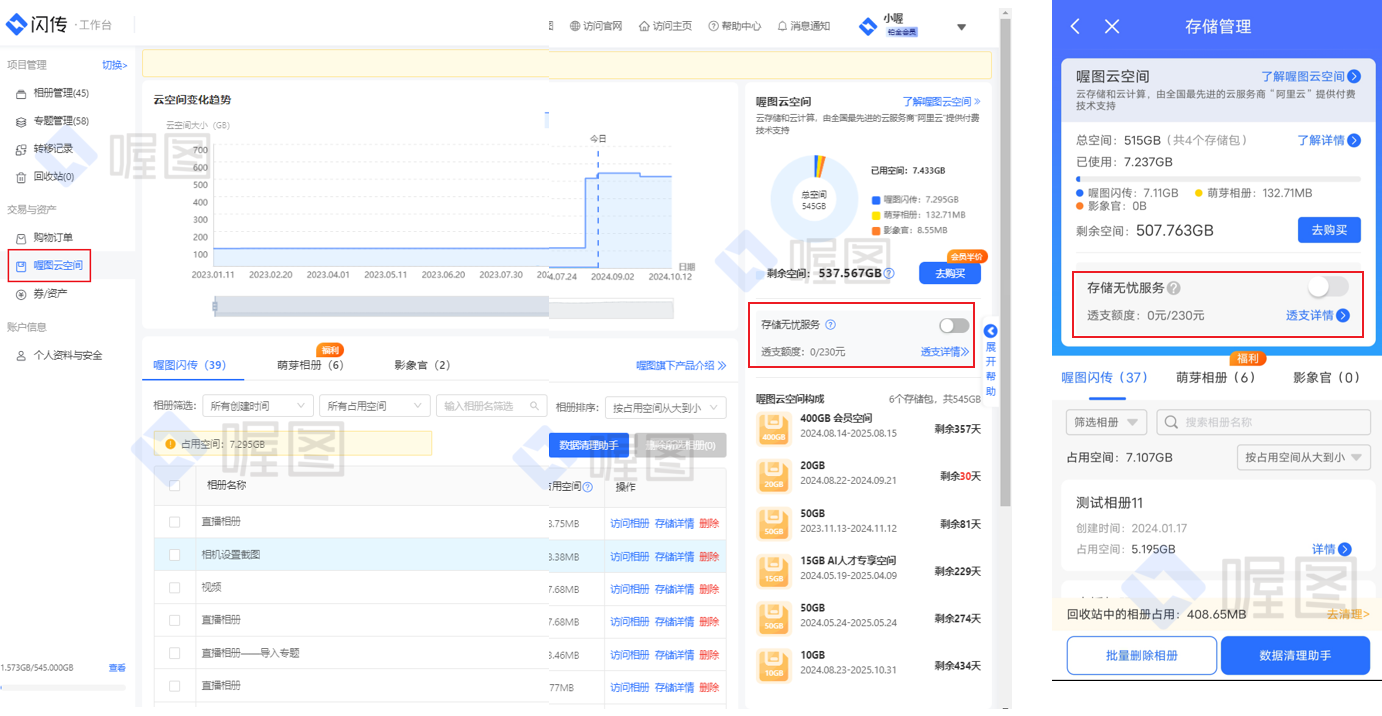The image size is (1382, 716).
Task: Open 按占用空间从大到小 sort dropdown on desktop
Action: pos(666,408)
